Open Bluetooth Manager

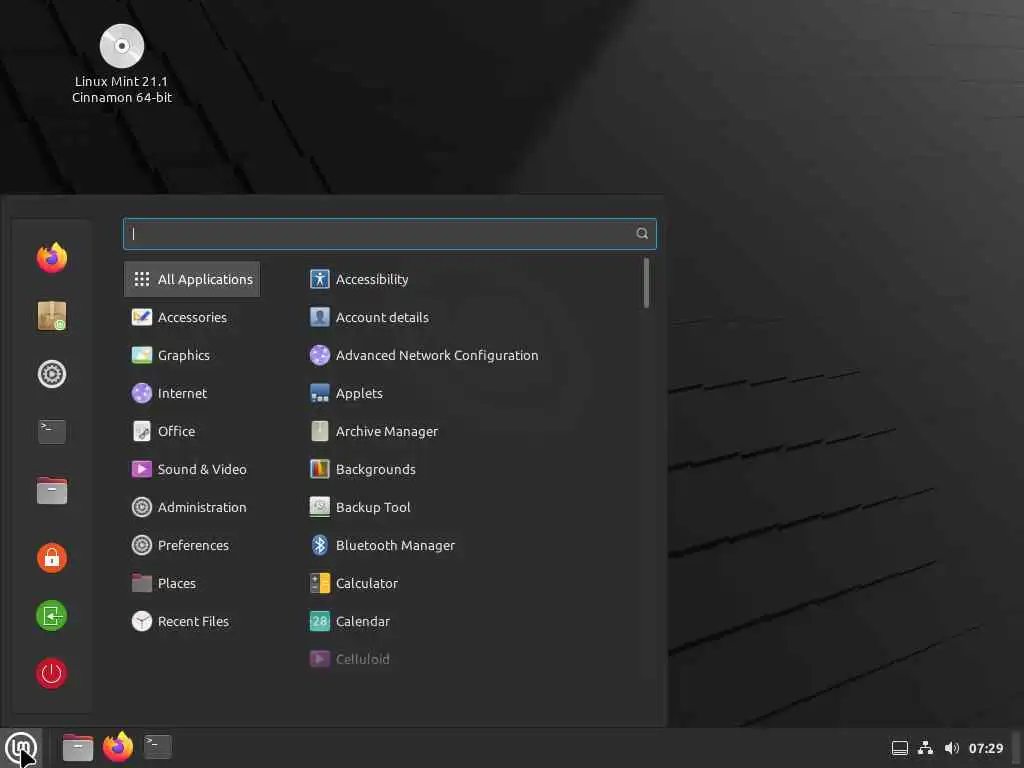coord(382,545)
